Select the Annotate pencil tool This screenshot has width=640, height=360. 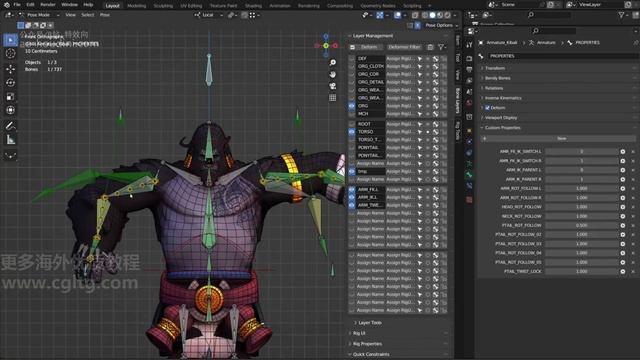(11, 126)
